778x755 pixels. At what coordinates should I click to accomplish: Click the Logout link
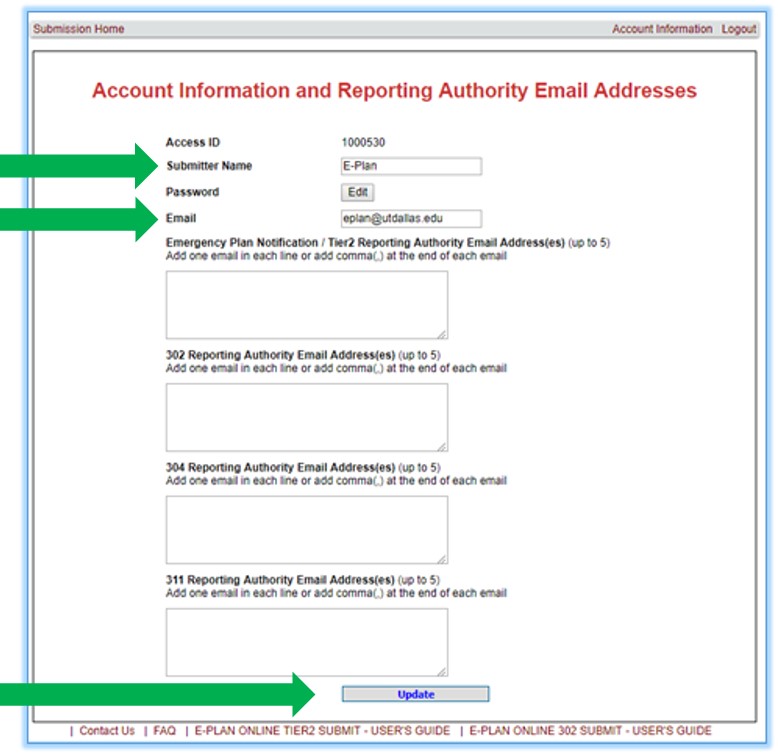[x=739, y=29]
